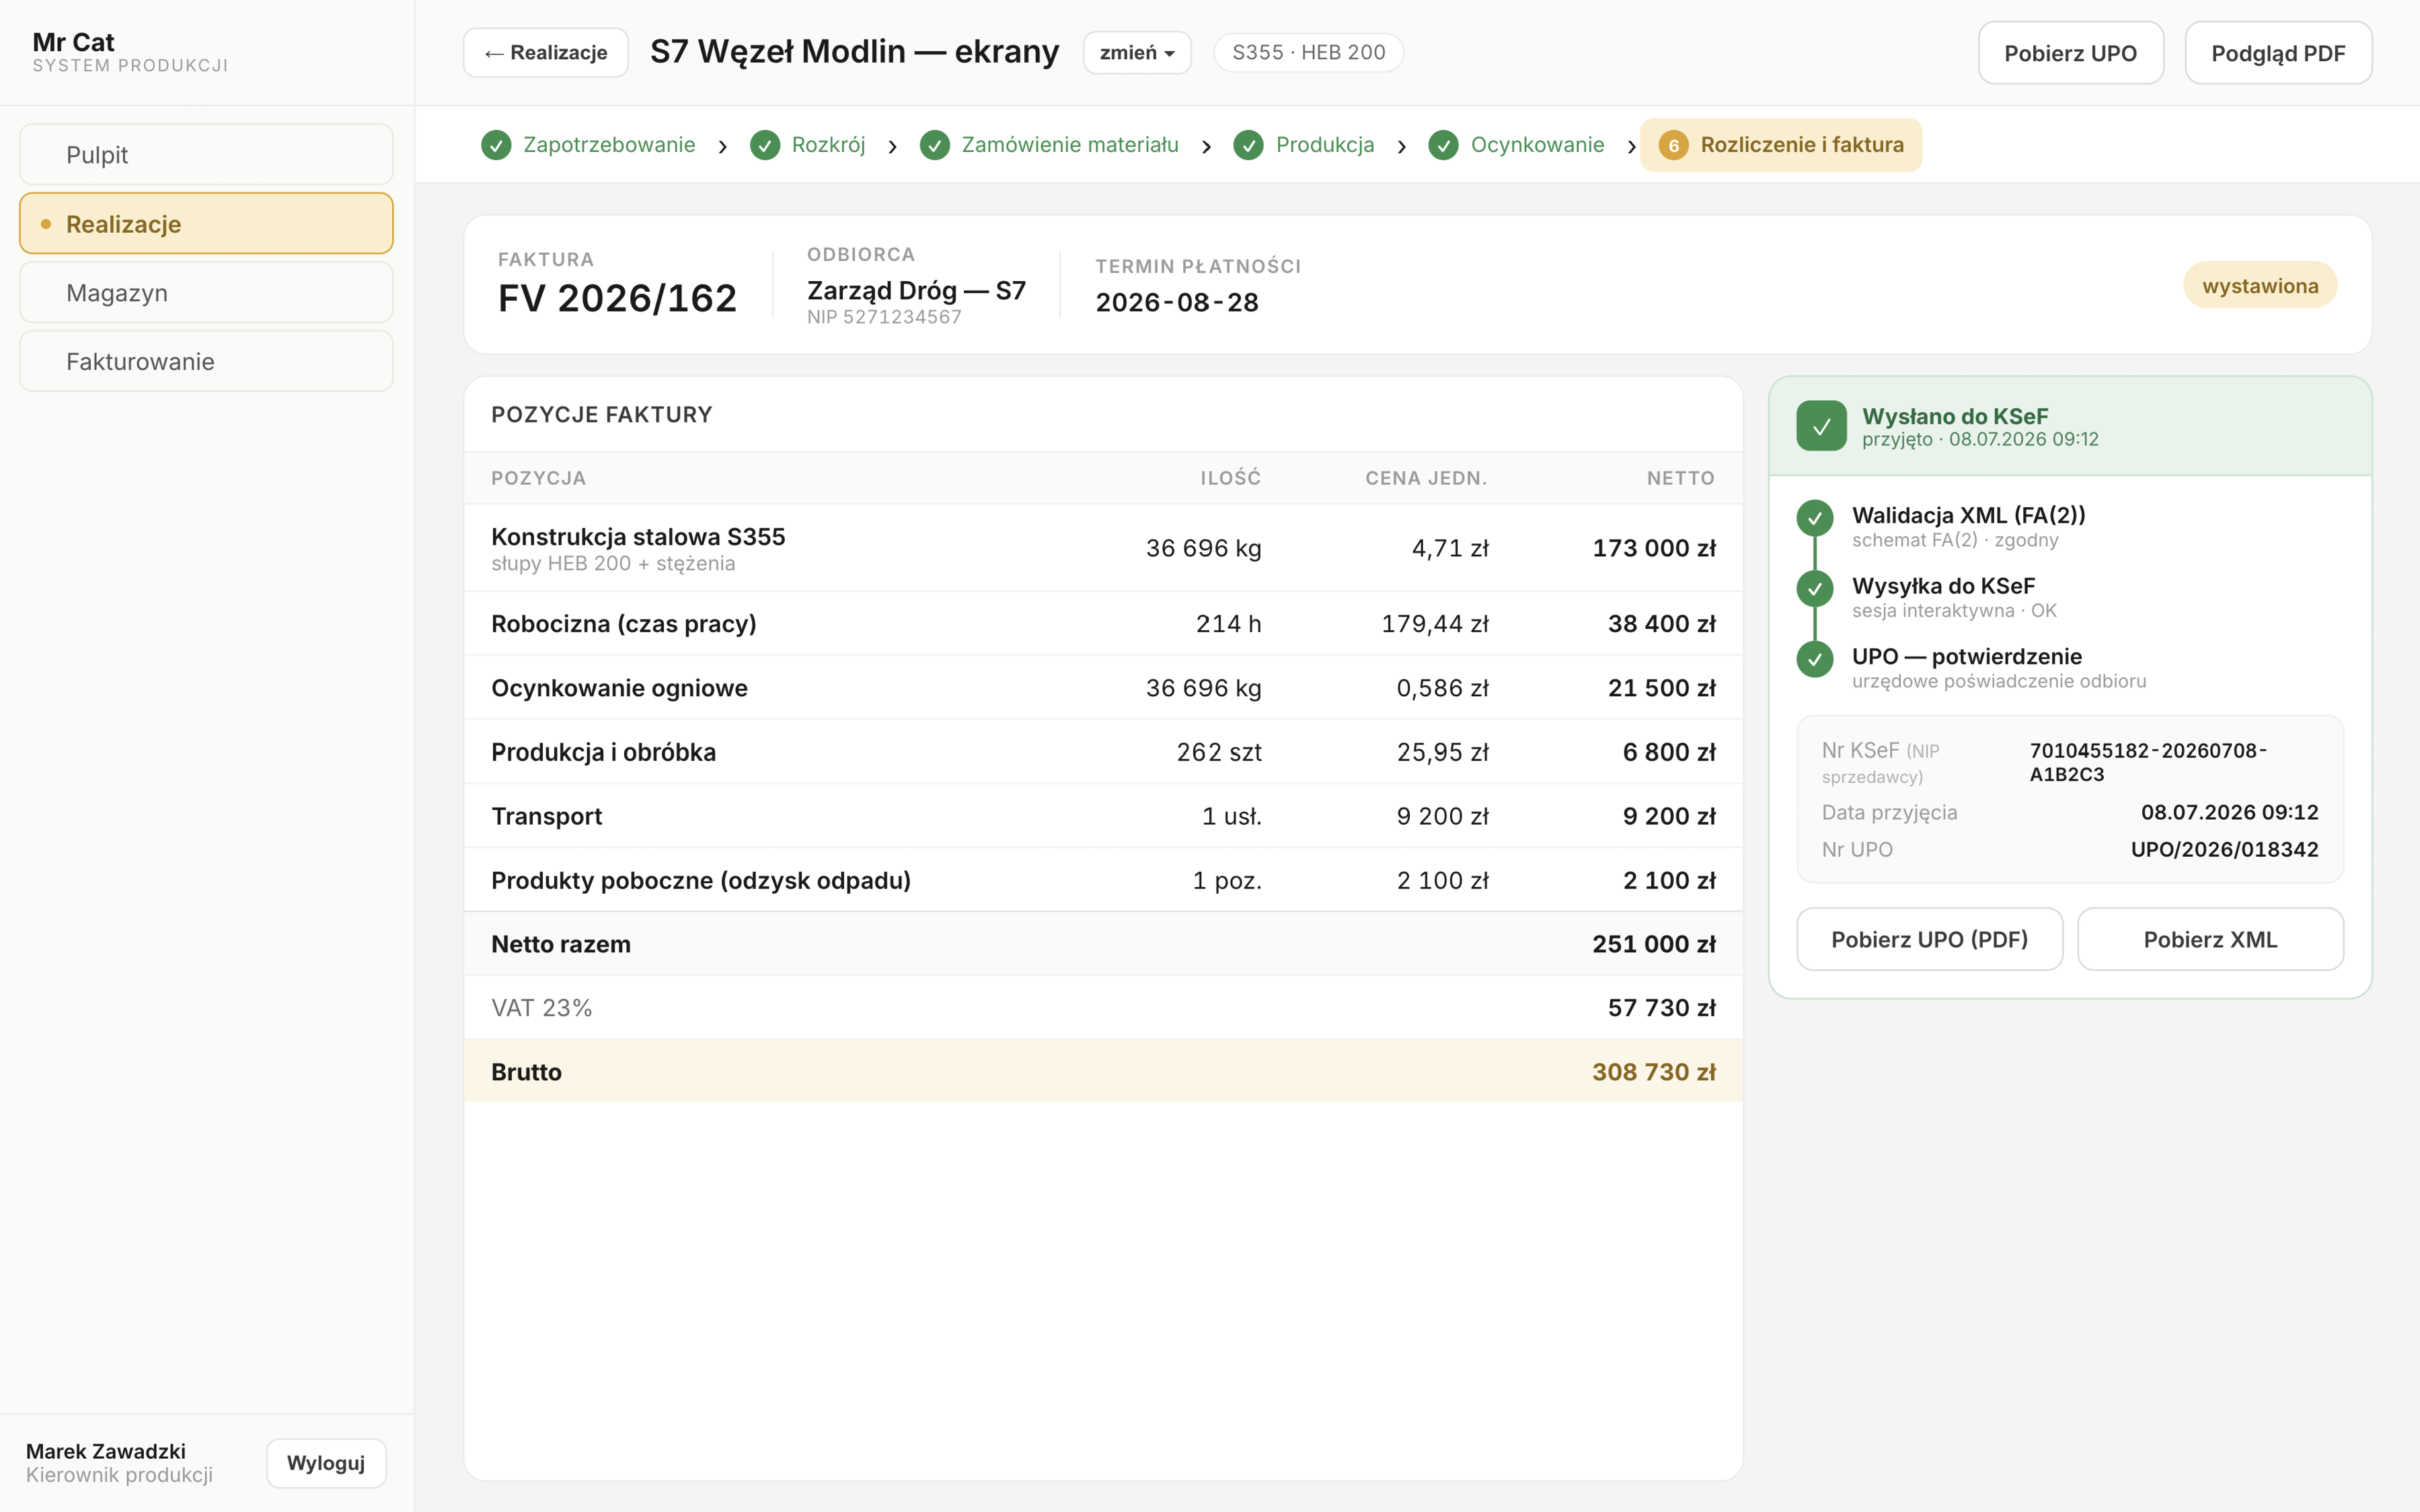
Task: Click the Ocynkowanie ogniowe row
Action: 1103,688
